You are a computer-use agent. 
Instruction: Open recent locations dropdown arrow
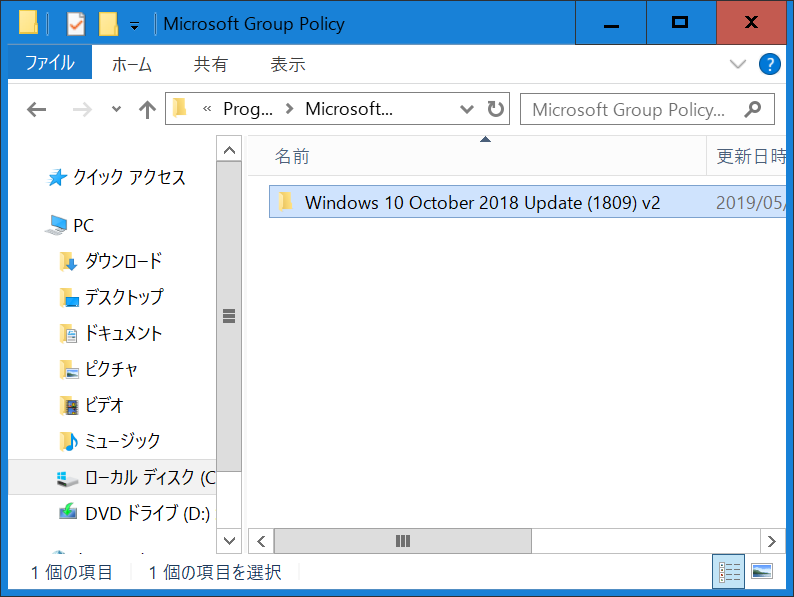pyautogui.click(x=116, y=109)
